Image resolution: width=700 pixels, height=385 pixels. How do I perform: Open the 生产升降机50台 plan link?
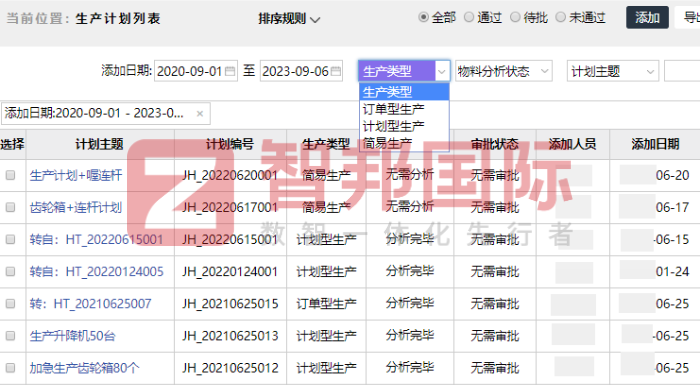tap(72, 336)
